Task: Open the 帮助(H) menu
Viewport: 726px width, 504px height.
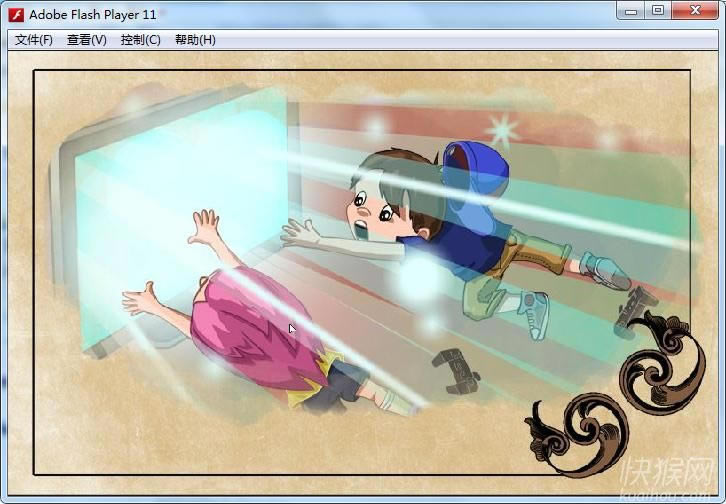Action: (195, 40)
